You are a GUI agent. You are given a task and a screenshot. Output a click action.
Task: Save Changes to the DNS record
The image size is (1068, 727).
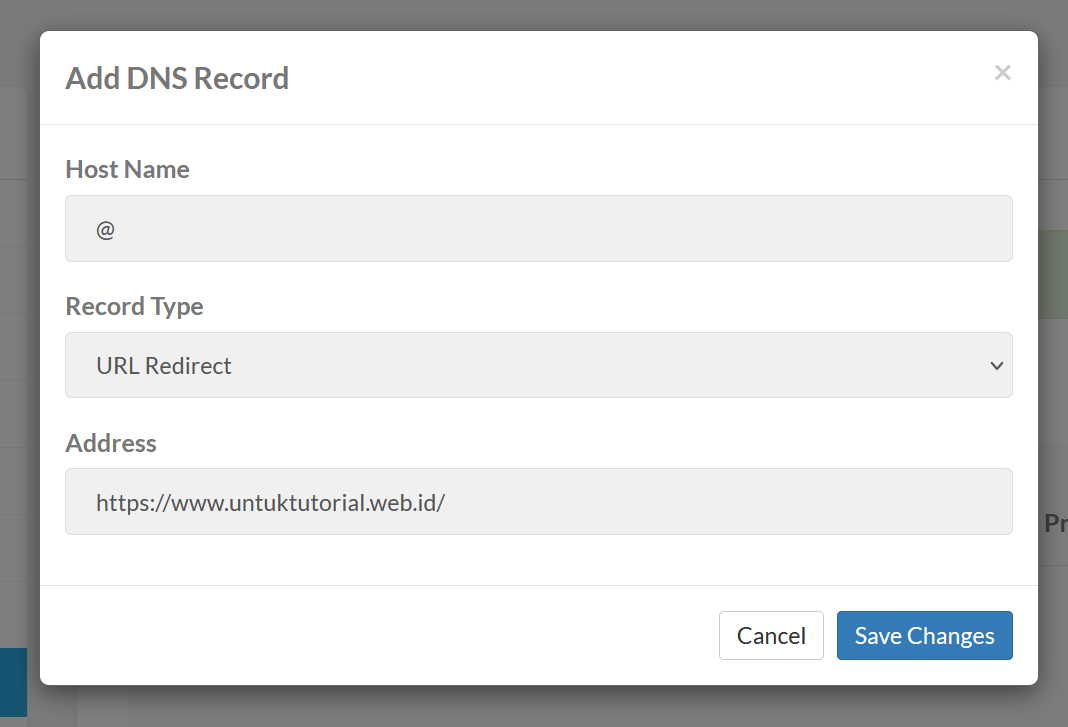pyautogui.click(x=924, y=636)
